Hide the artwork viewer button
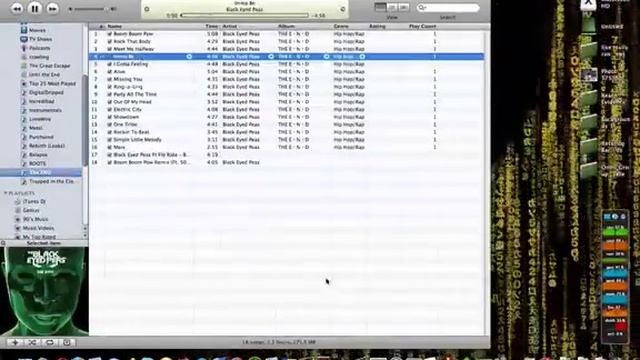This screenshot has width=640, height=360. (67, 342)
